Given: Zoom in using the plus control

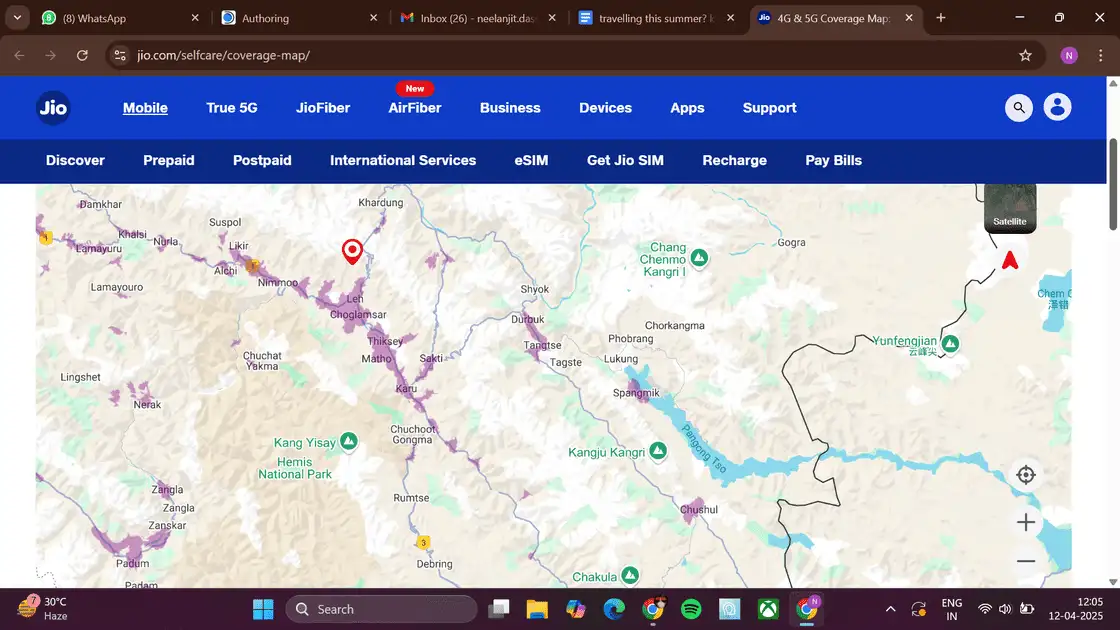Looking at the screenshot, I should 1025,521.
